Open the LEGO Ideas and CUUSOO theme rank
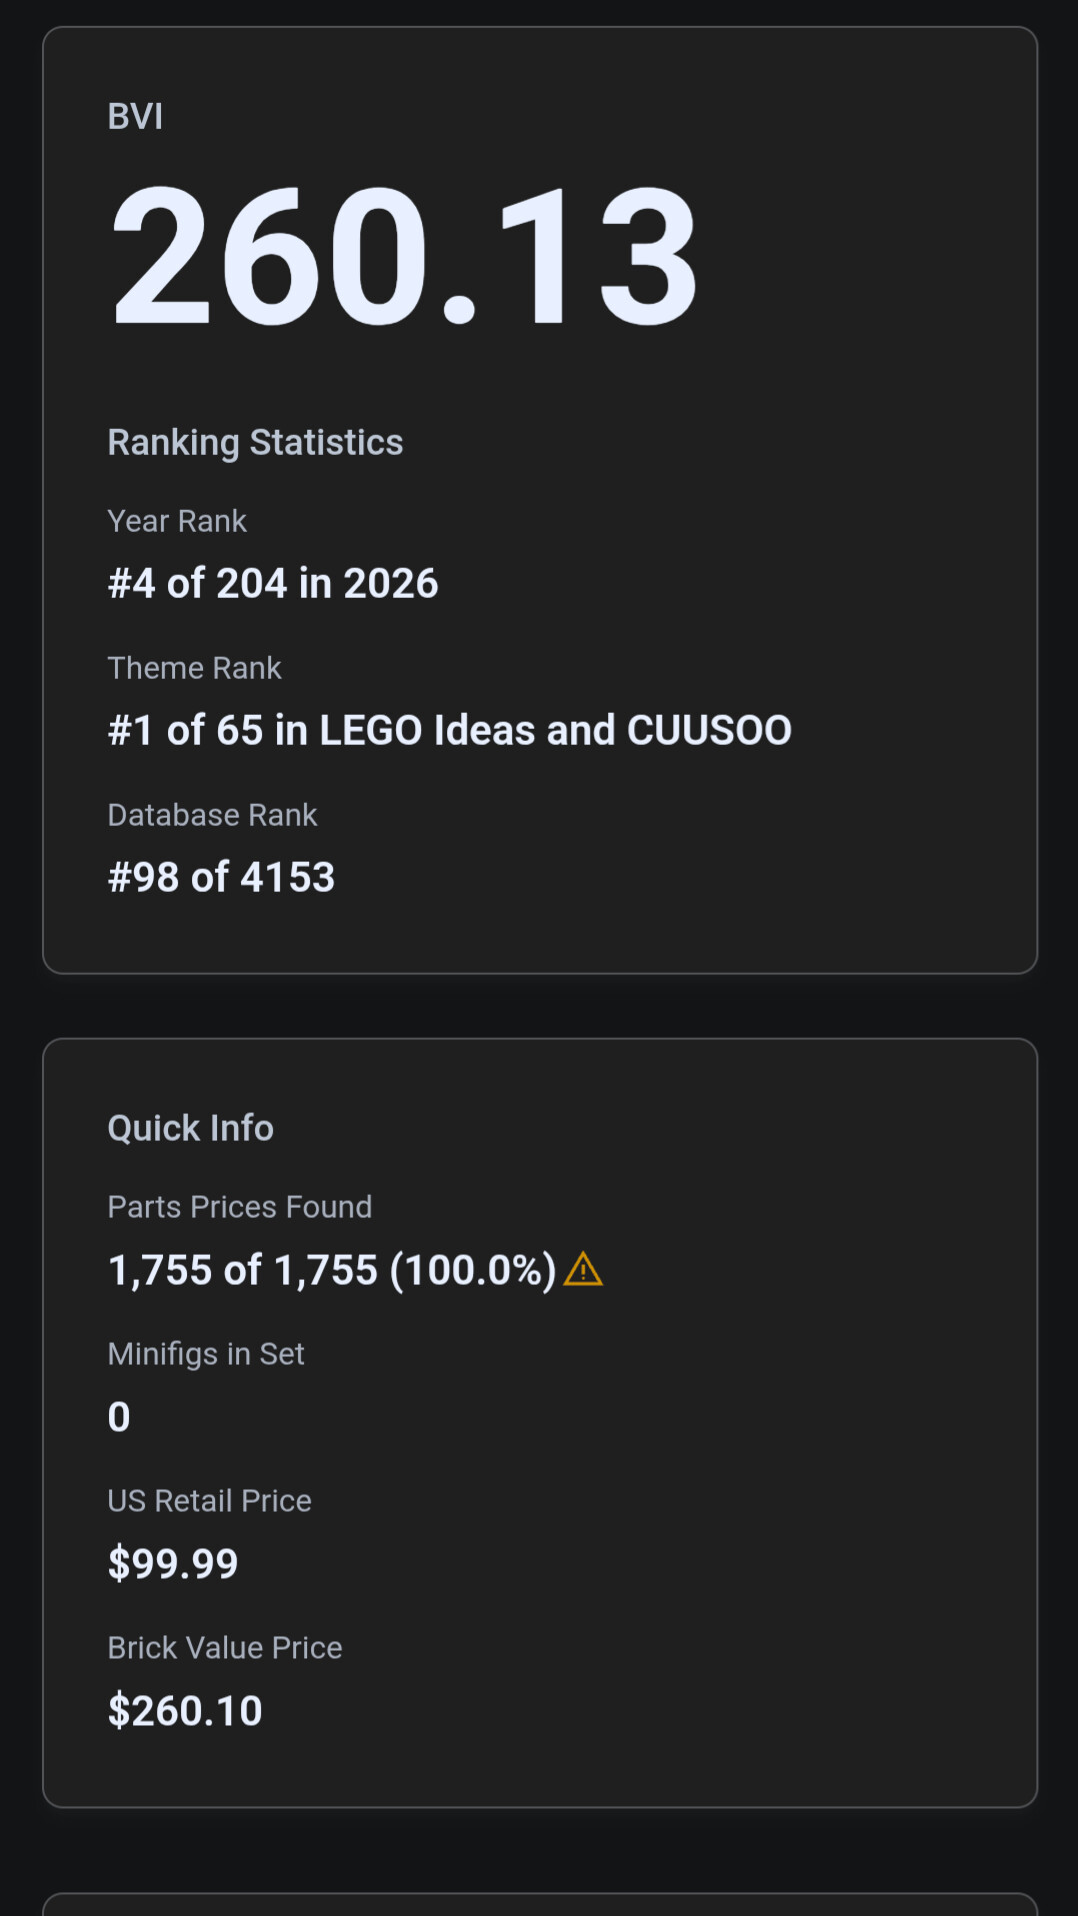Image resolution: width=1078 pixels, height=1916 pixels. [449, 730]
